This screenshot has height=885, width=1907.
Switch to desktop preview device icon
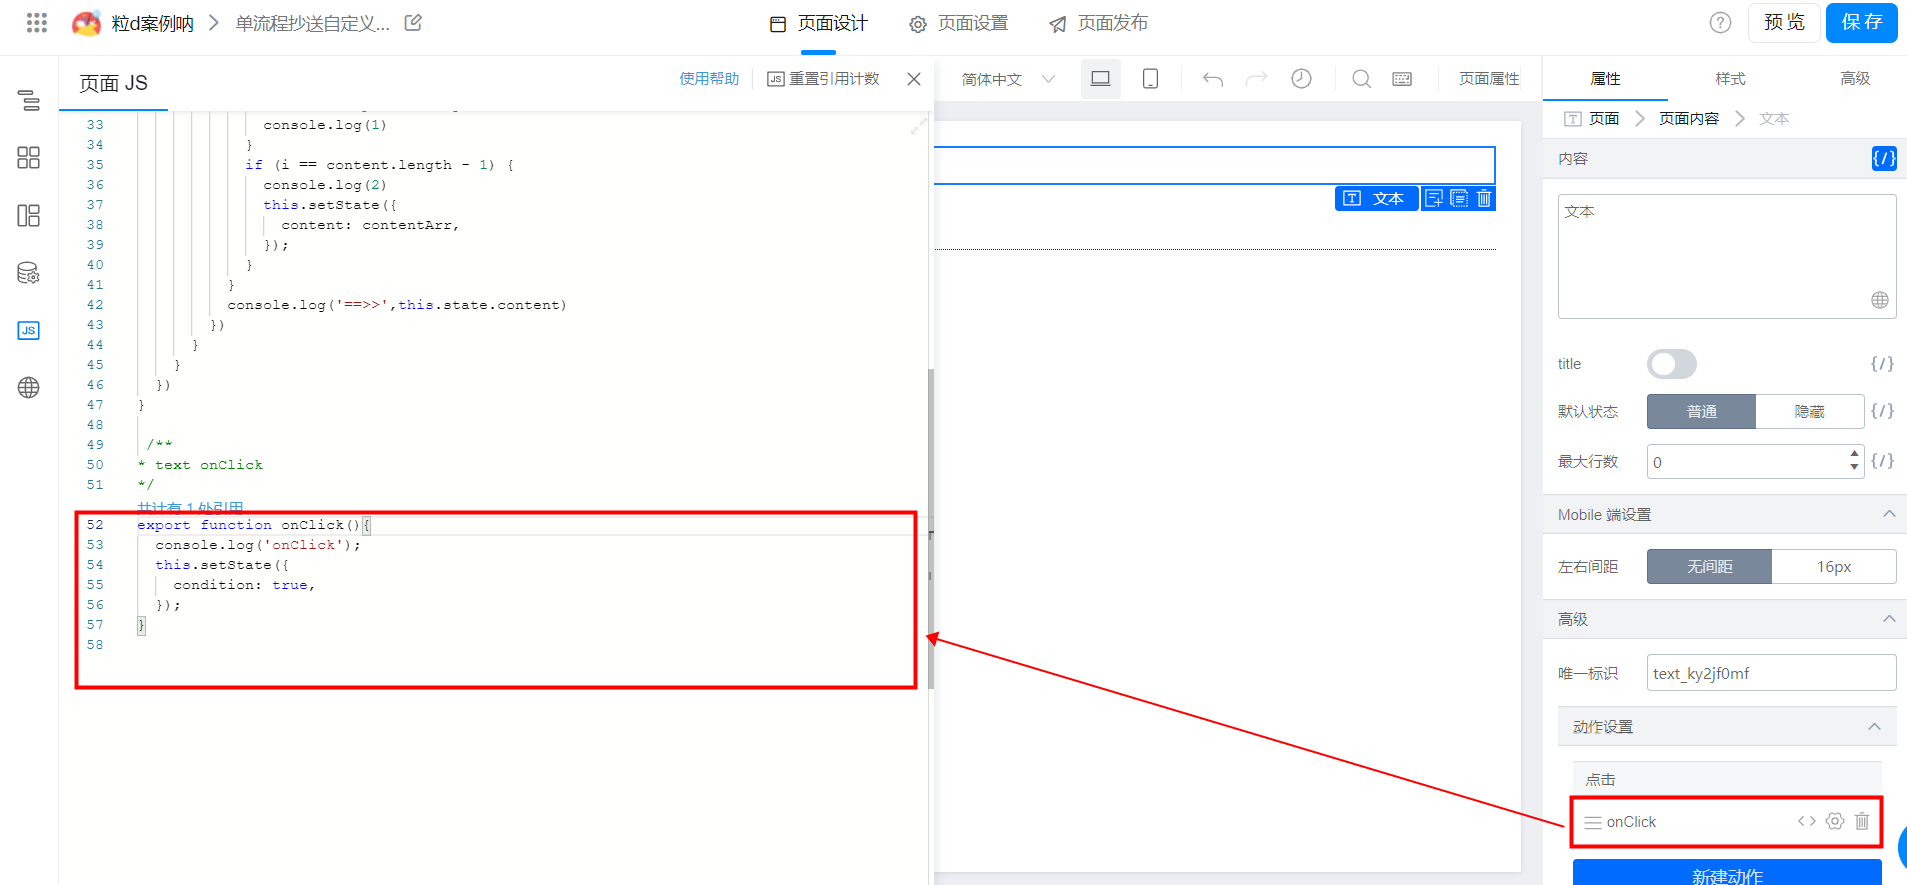click(x=1101, y=79)
